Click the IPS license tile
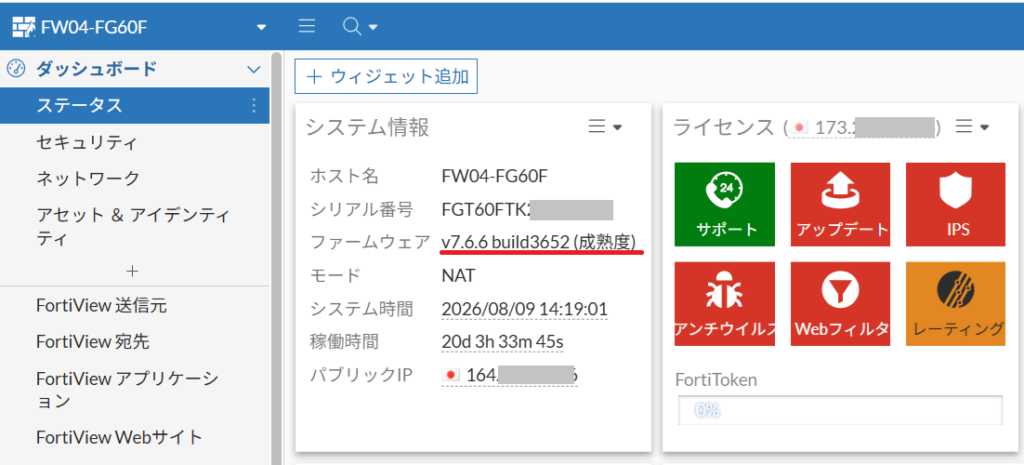The image size is (1024, 465). coord(956,204)
